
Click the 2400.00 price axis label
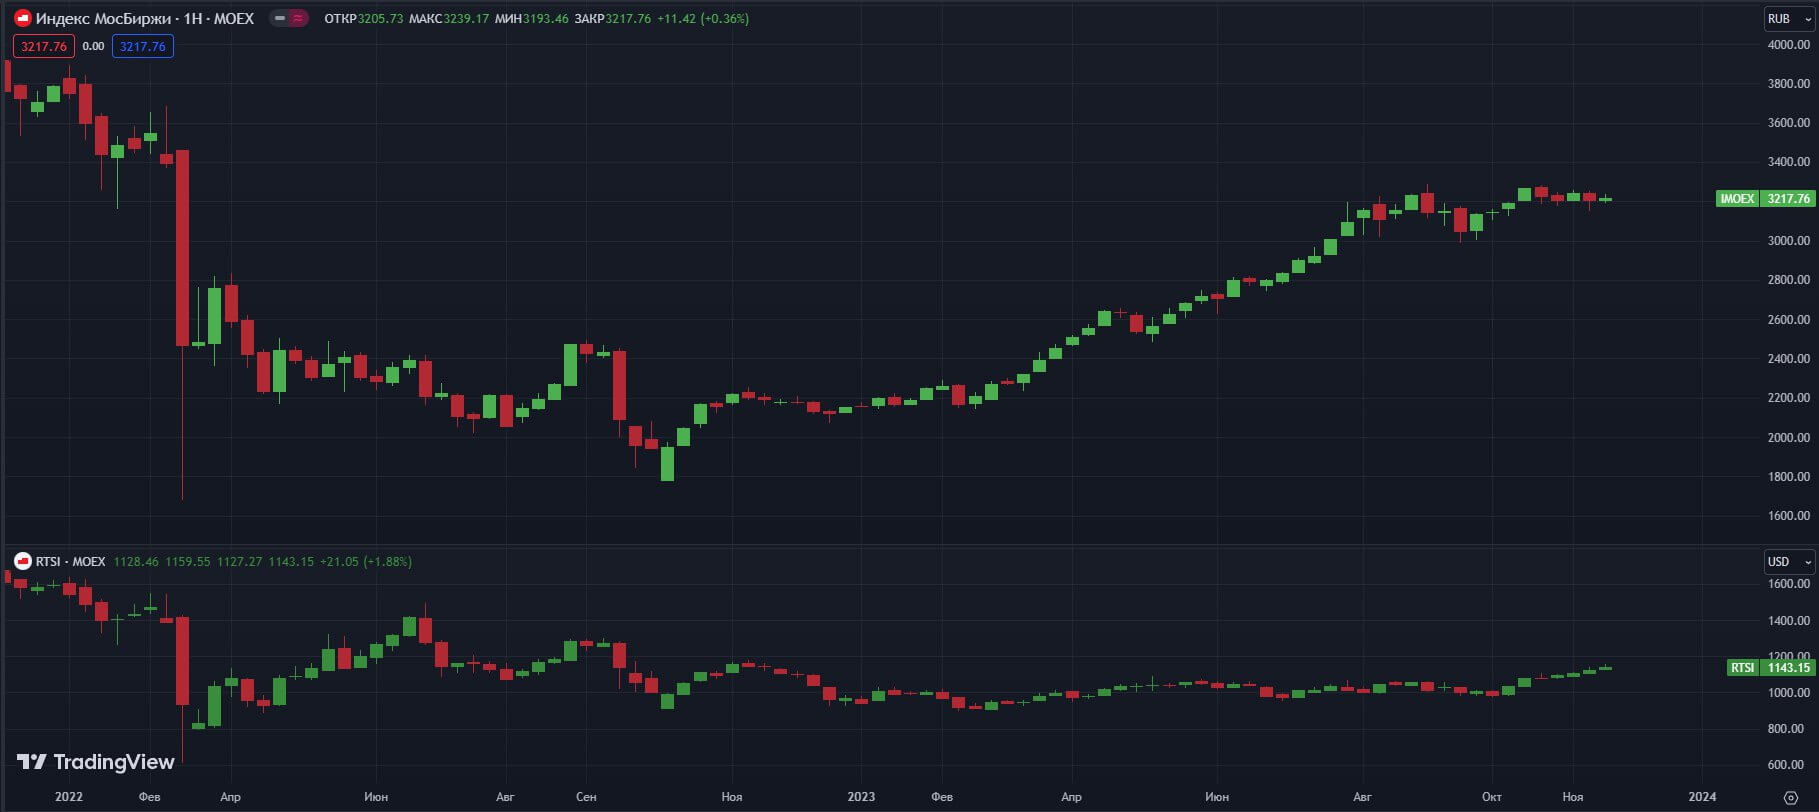1788,358
